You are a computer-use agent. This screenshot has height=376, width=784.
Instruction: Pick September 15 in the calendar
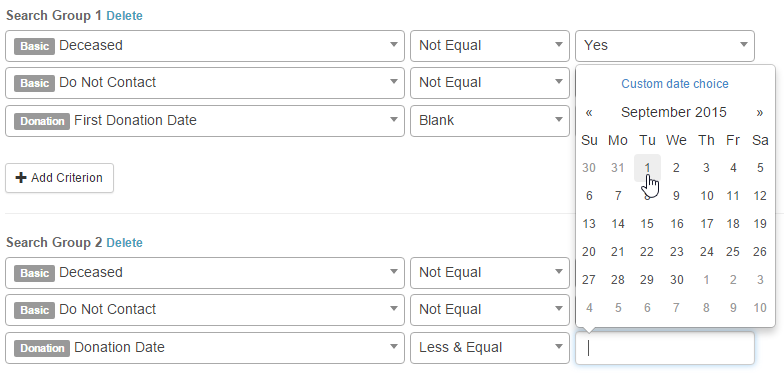click(x=647, y=224)
